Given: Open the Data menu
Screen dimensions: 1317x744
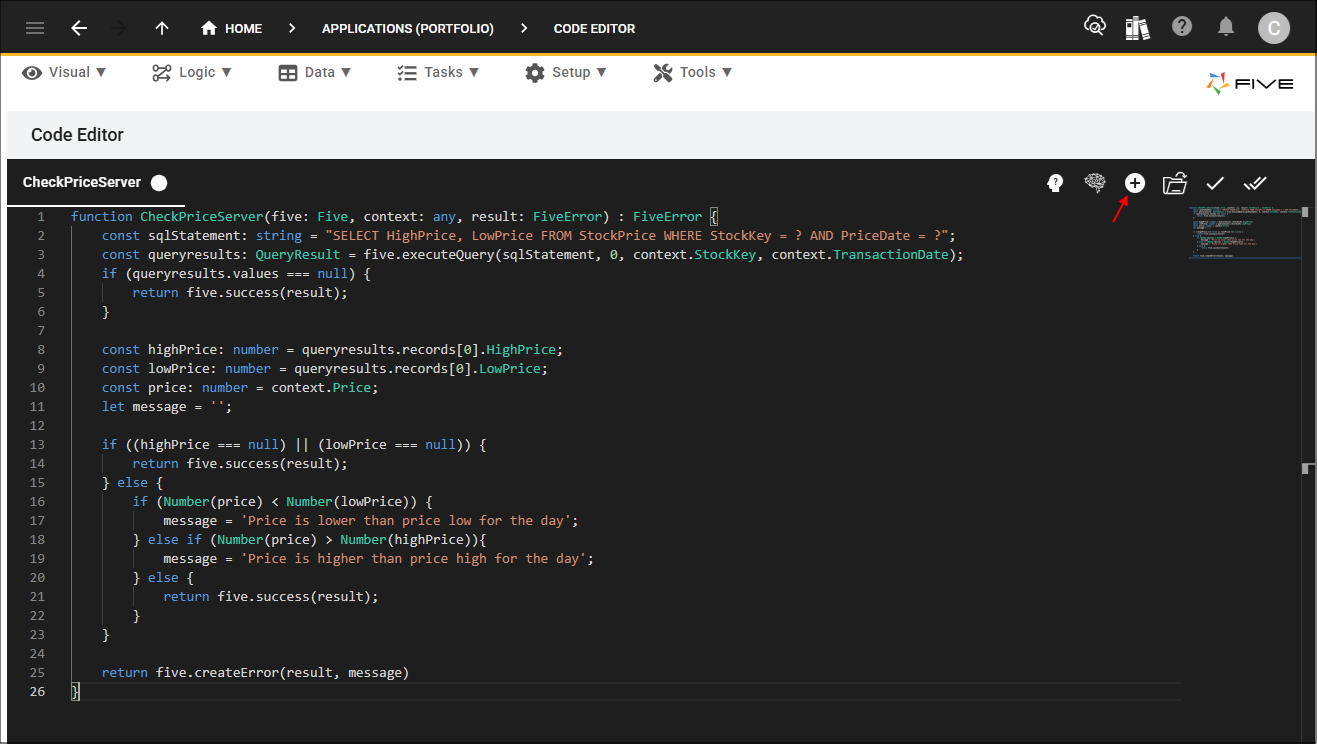Looking at the screenshot, I should [315, 72].
